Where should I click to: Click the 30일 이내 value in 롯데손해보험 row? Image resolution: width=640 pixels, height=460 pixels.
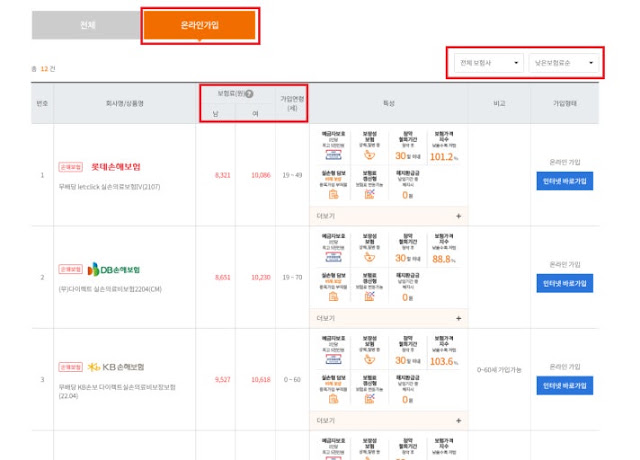pyautogui.click(x=408, y=156)
